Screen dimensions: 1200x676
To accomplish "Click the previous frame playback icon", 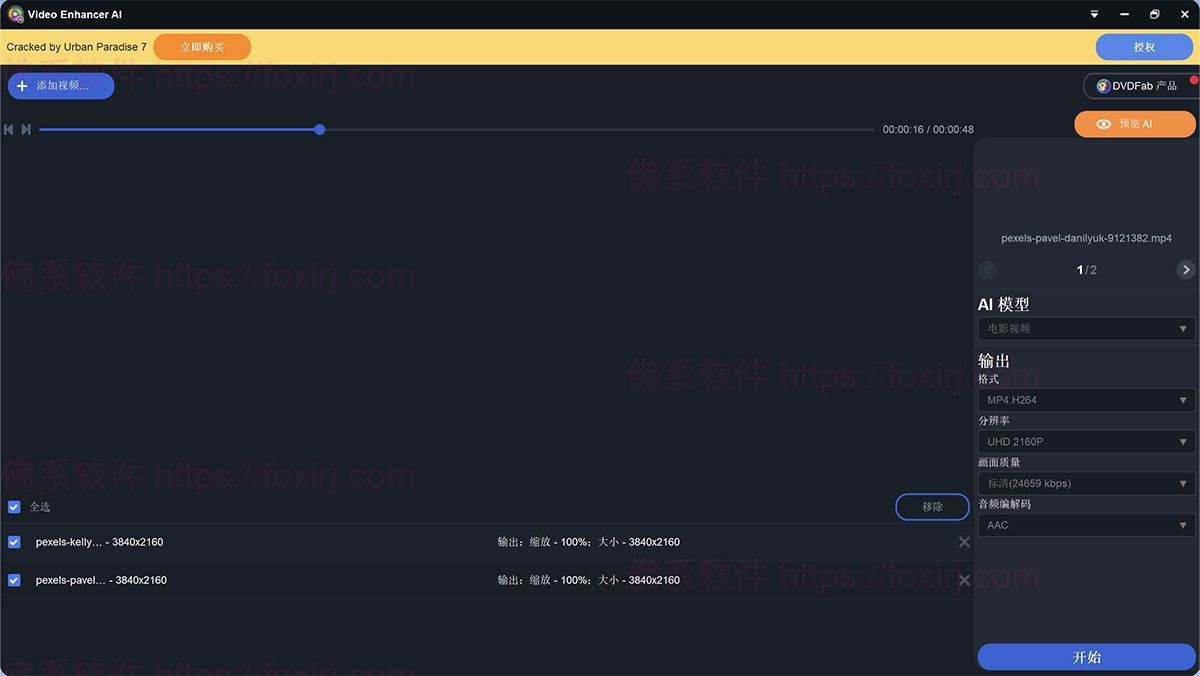I will pyautogui.click(x=9, y=129).
